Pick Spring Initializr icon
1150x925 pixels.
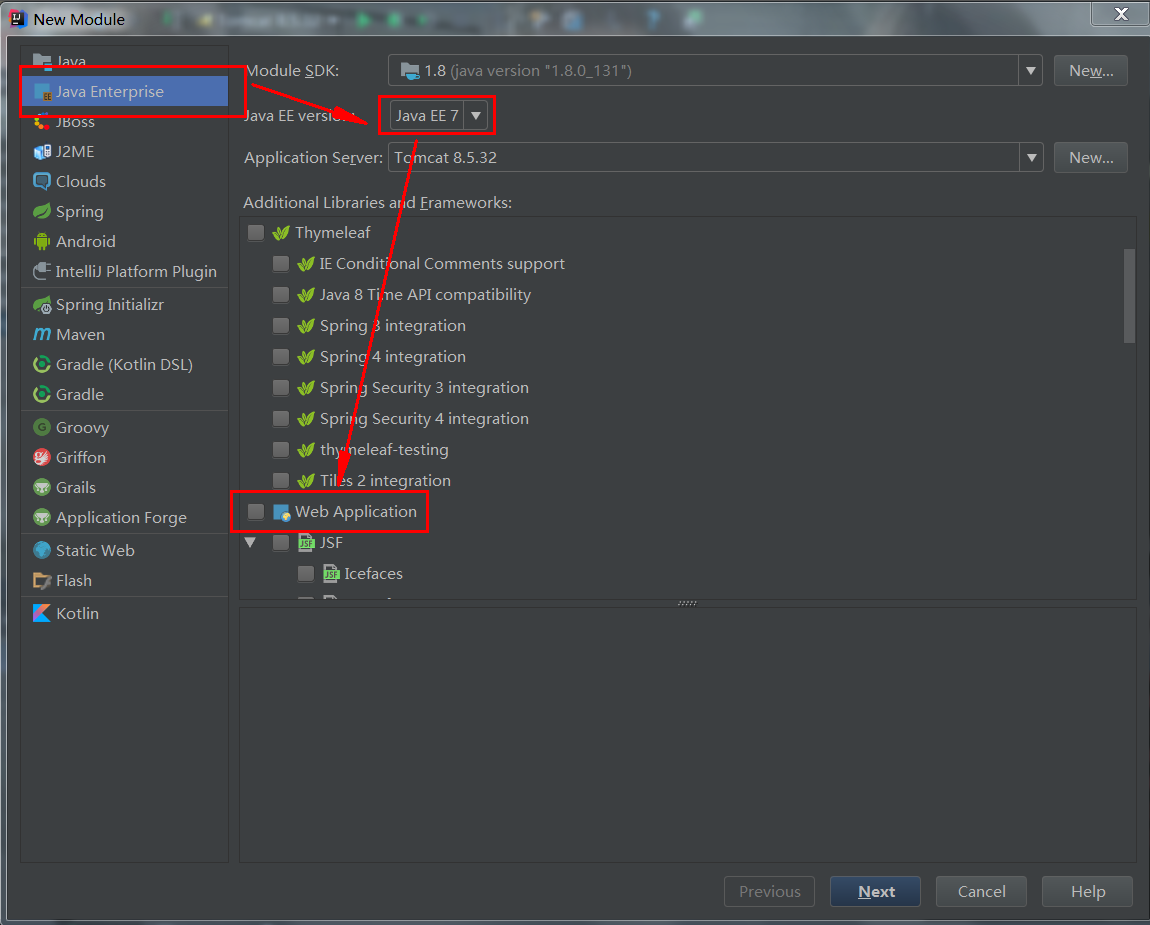click(43, 304)
